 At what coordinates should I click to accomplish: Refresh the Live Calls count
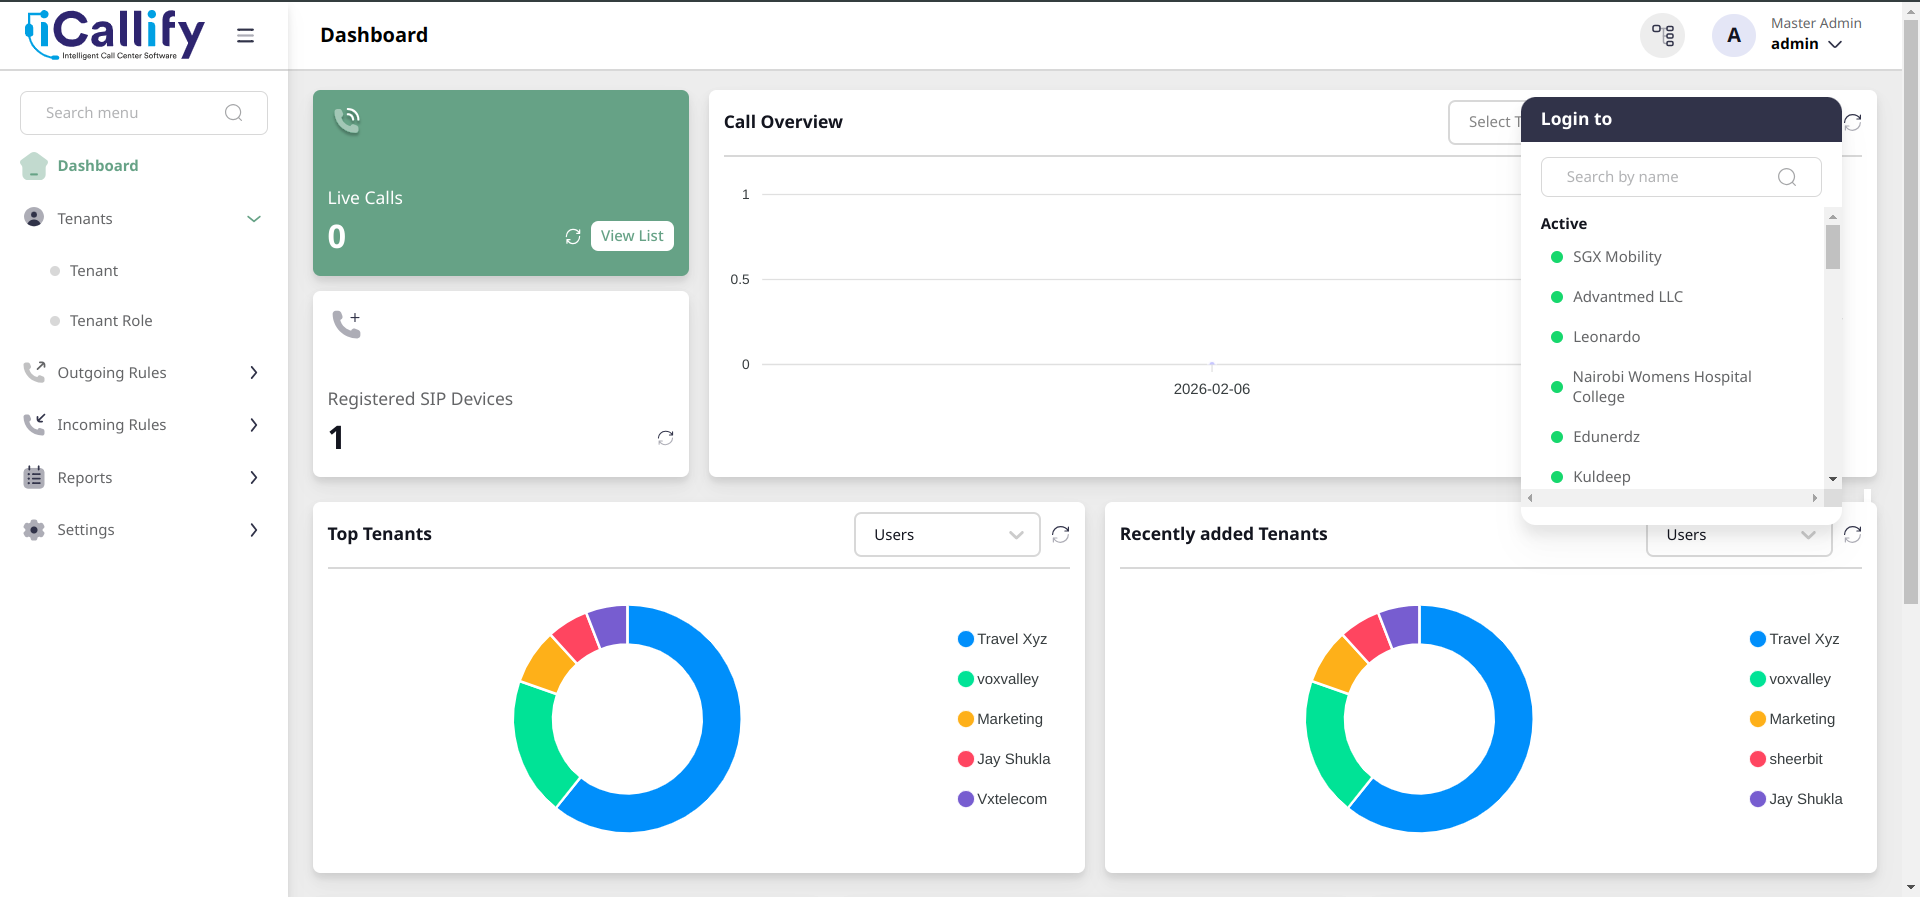[573, 236]
